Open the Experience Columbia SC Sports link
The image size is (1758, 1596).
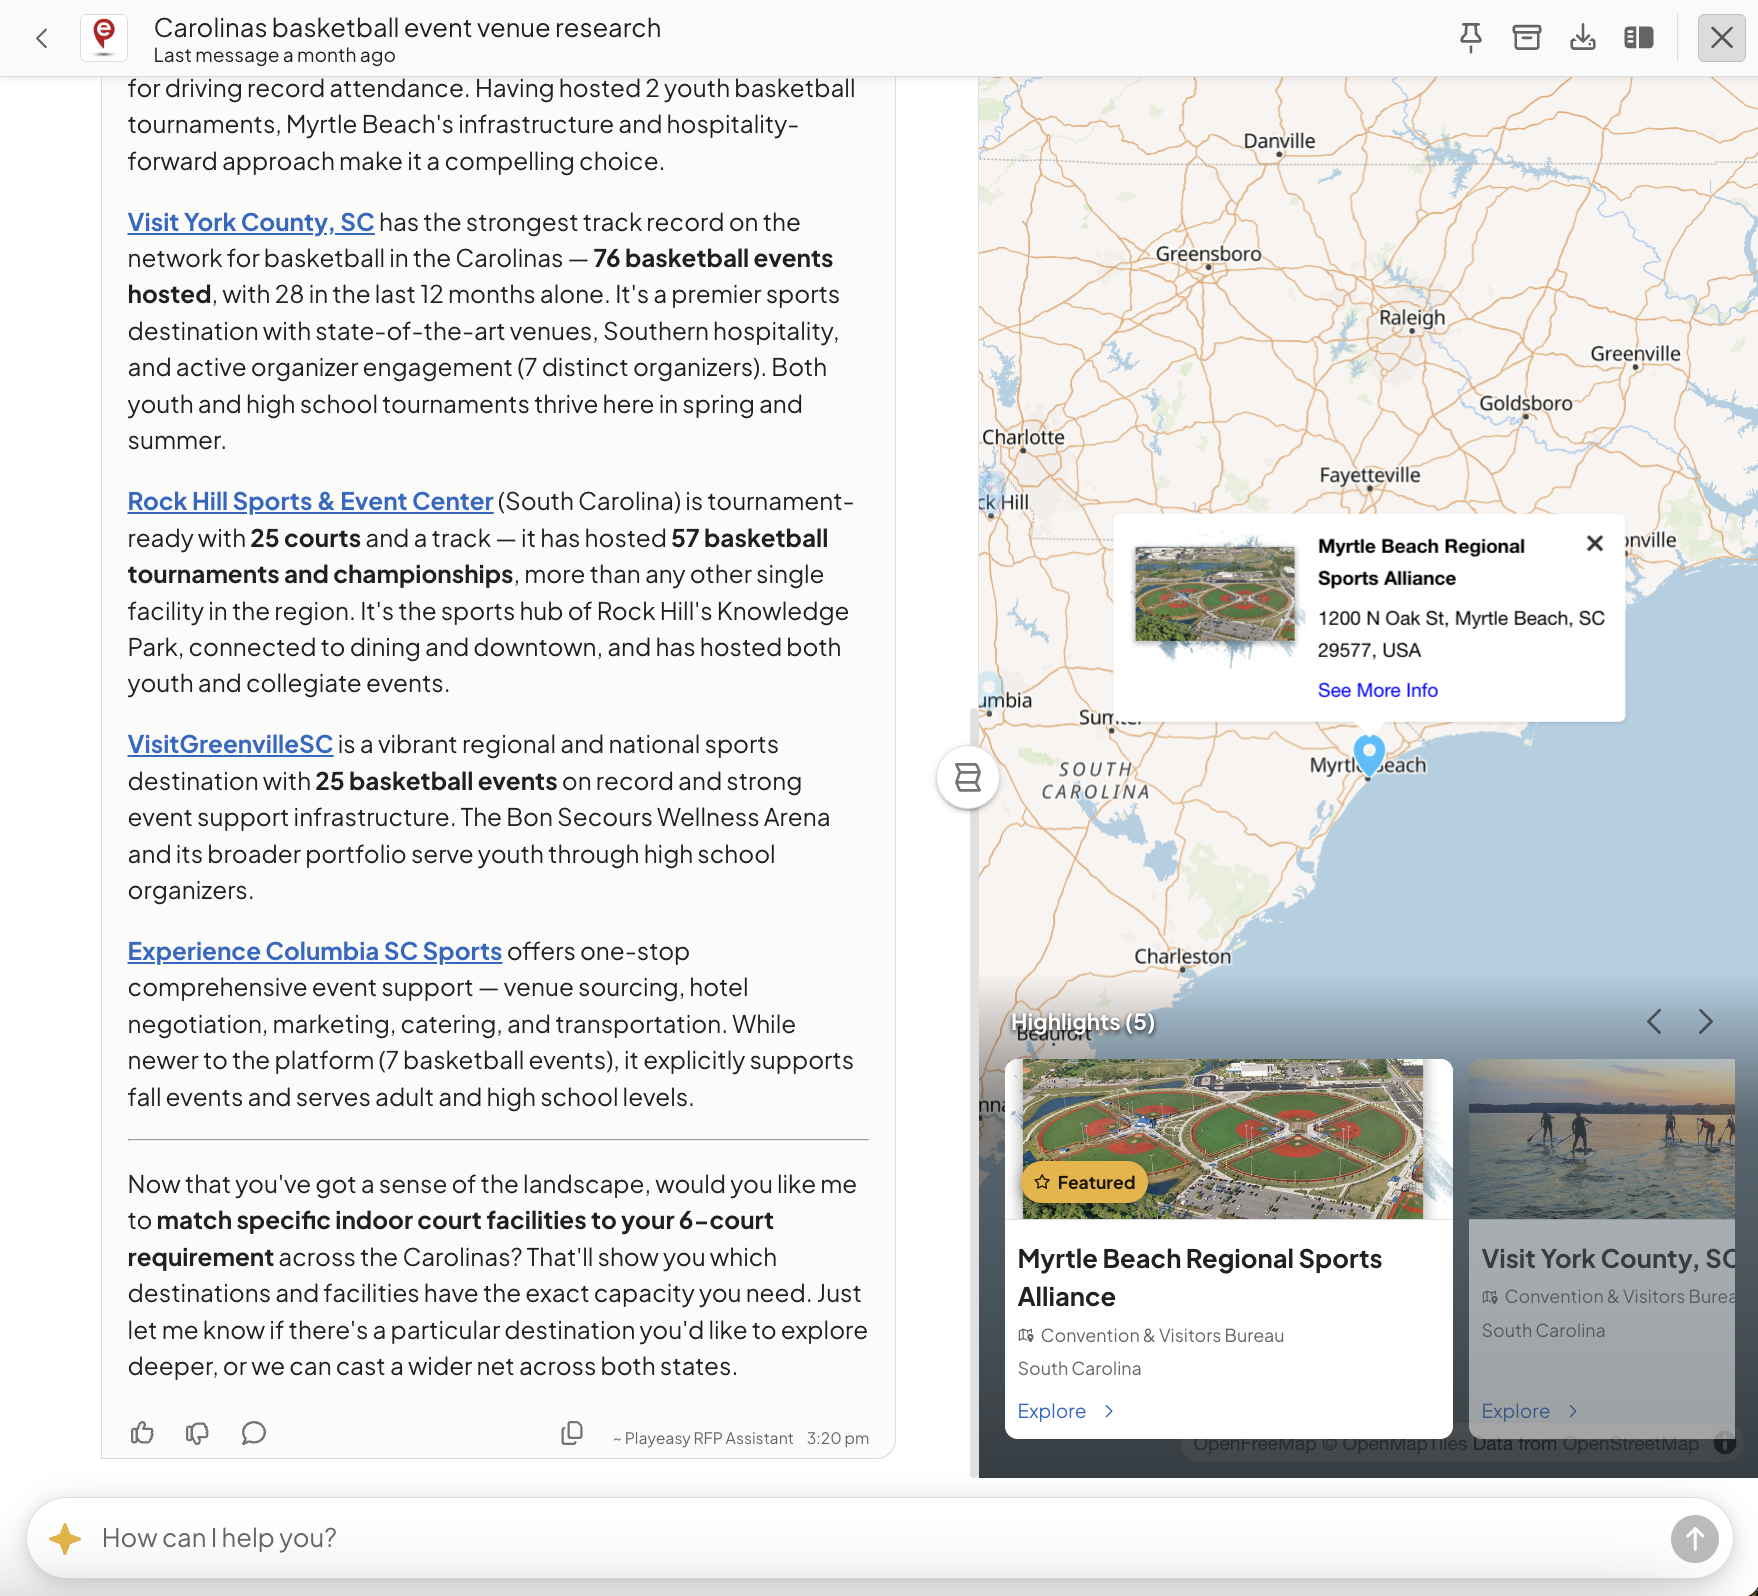[x=315, y=951]
